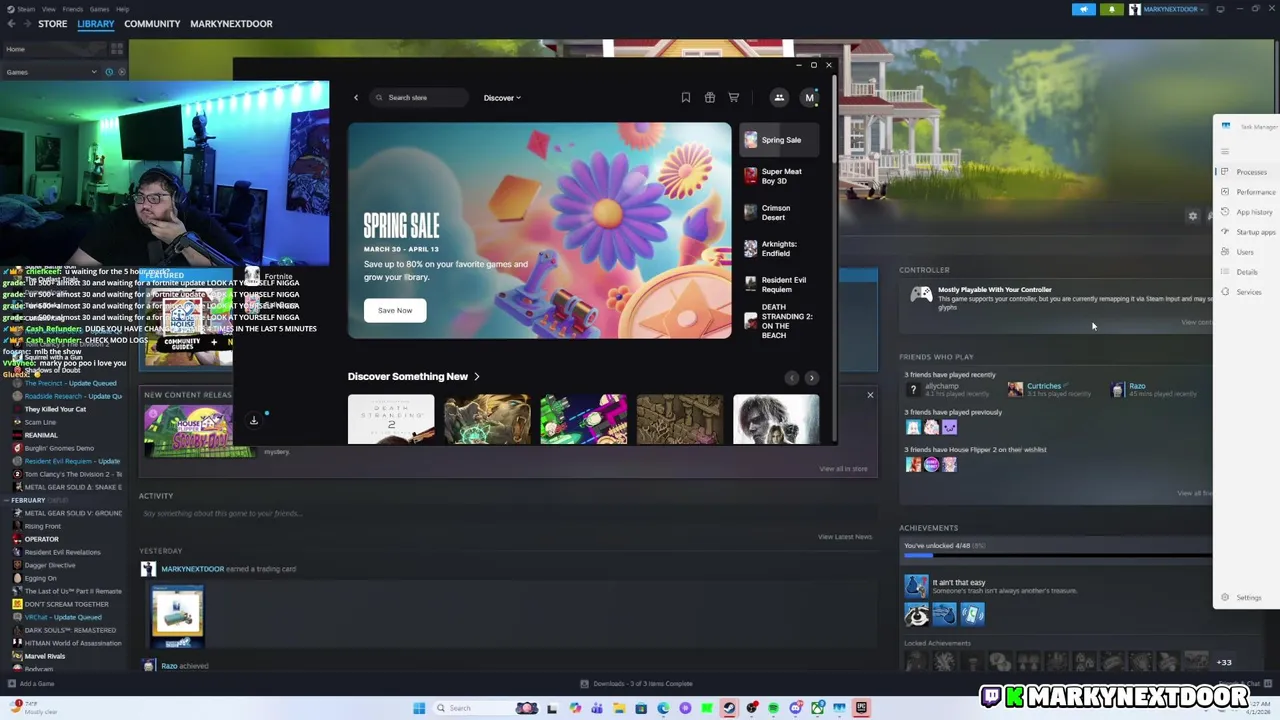Select REANIMAL in the Steam library list
Screen dimensions: 1280x720
tap(41, 435)
